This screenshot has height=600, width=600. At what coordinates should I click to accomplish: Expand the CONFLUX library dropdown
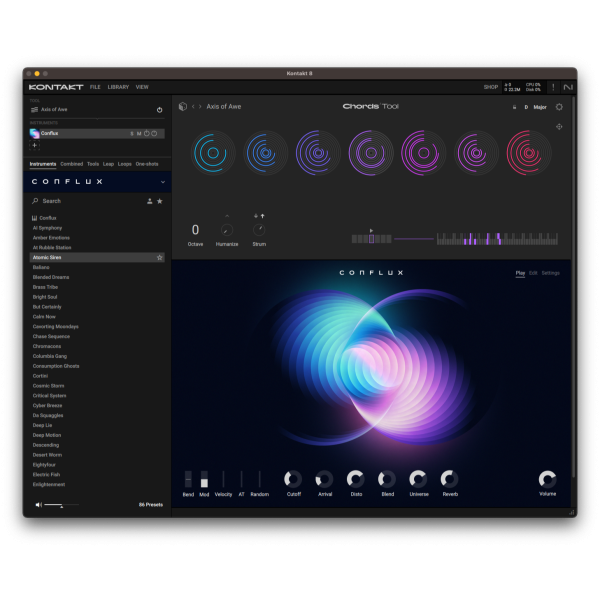click(163, 182)
